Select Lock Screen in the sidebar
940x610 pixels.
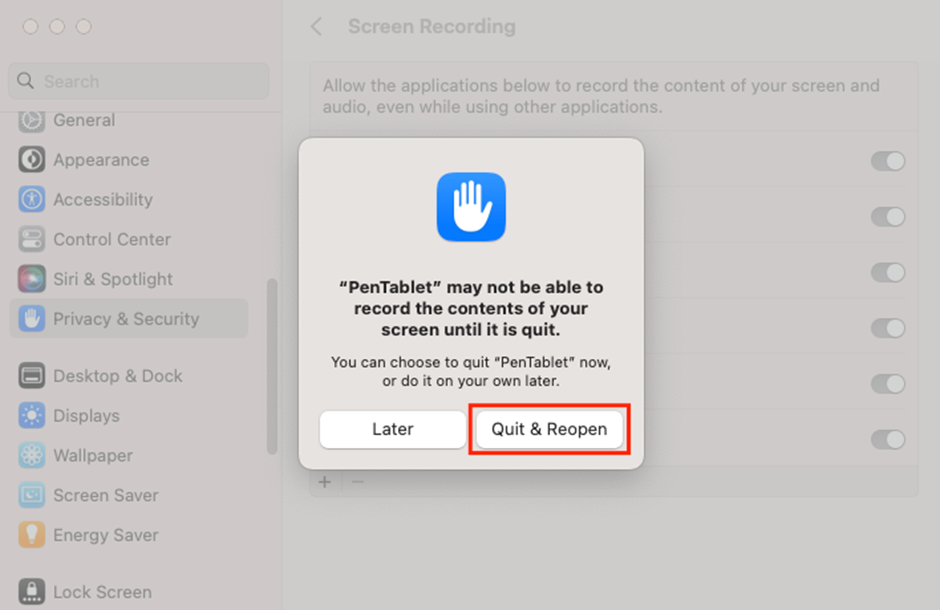tap(102, 591)
